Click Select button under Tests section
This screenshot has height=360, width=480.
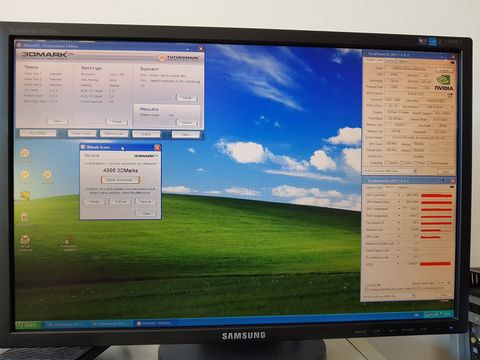[x=58, y=121]
